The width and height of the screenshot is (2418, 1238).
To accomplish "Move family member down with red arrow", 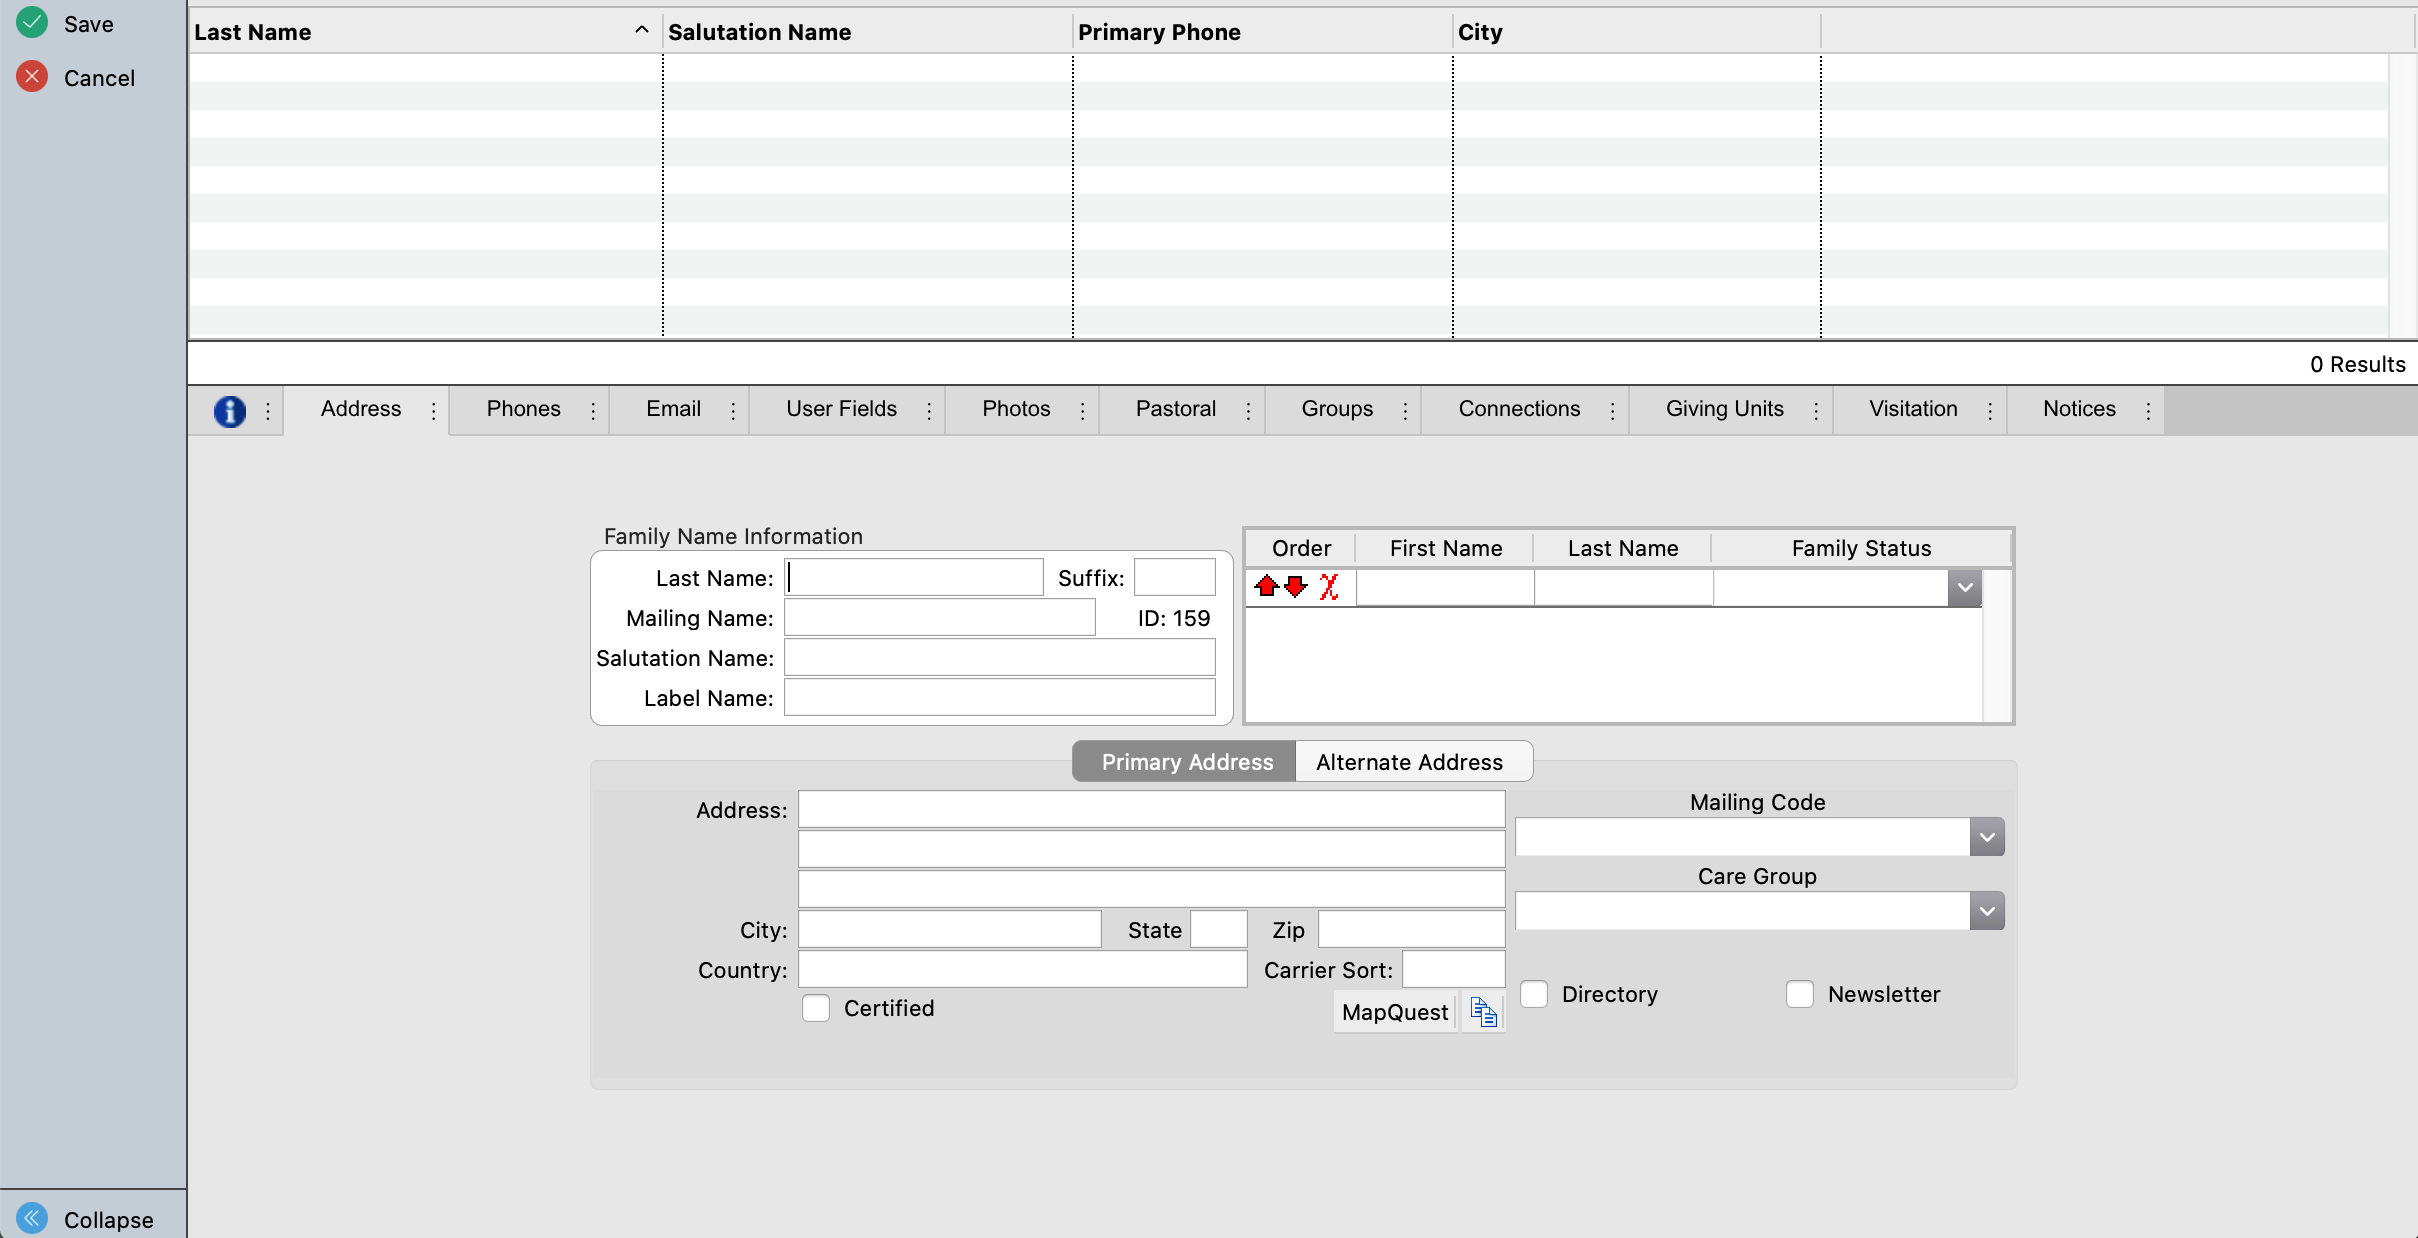I will (x=1296, y=586).
